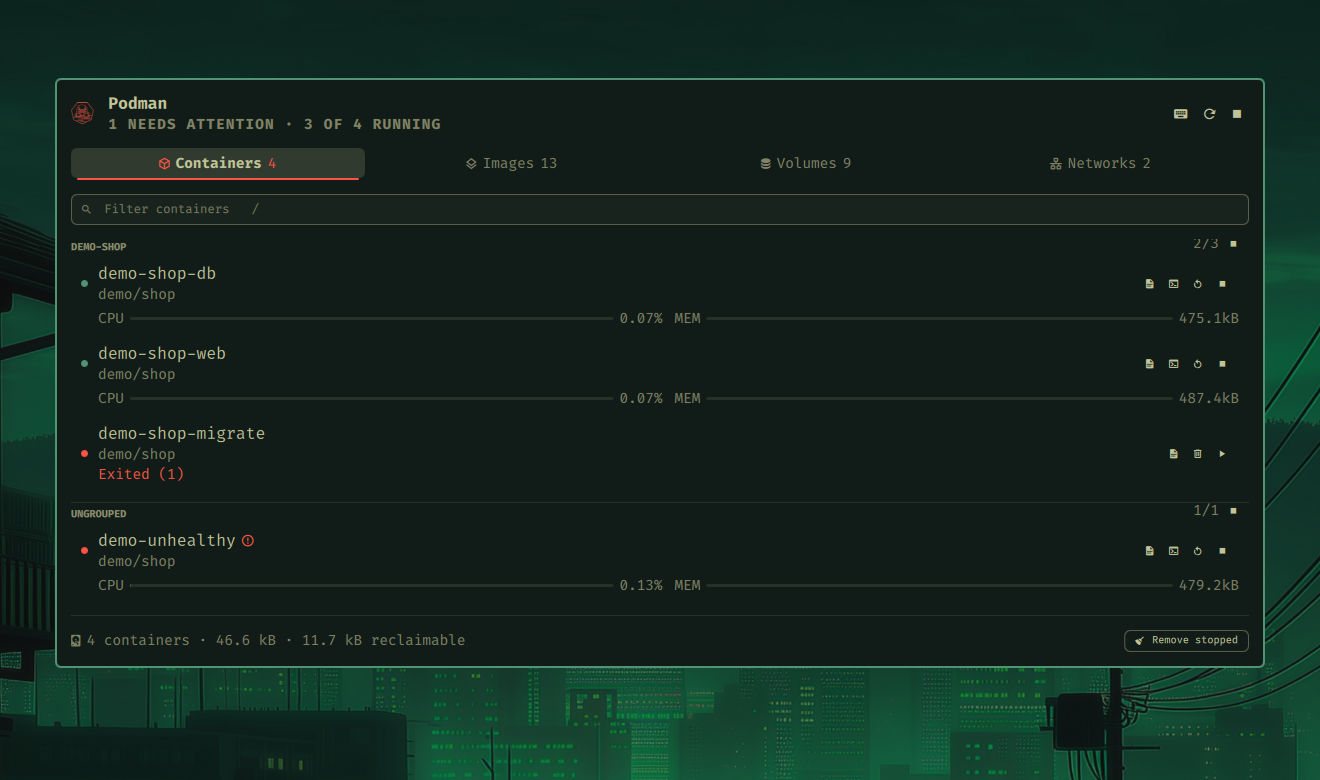Click the Remove stopped button
Image resolution: width=1320 pixels, height=780 pixels.
(1187, 640)
